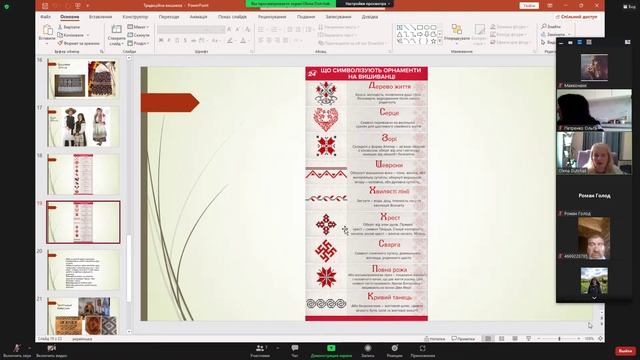Toggle text shadow (S) formatting
Image resolution: width=640 pixels, height=360 pixels.
(185, 40)
